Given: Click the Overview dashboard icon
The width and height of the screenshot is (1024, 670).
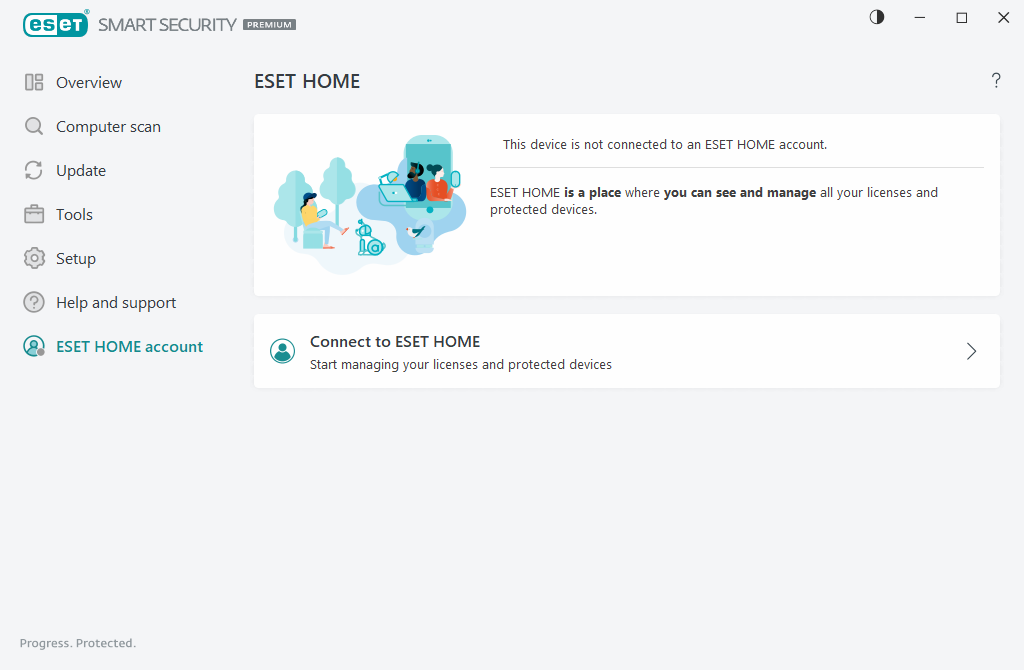Looking at the screenshot, I should tap(34, 83).
